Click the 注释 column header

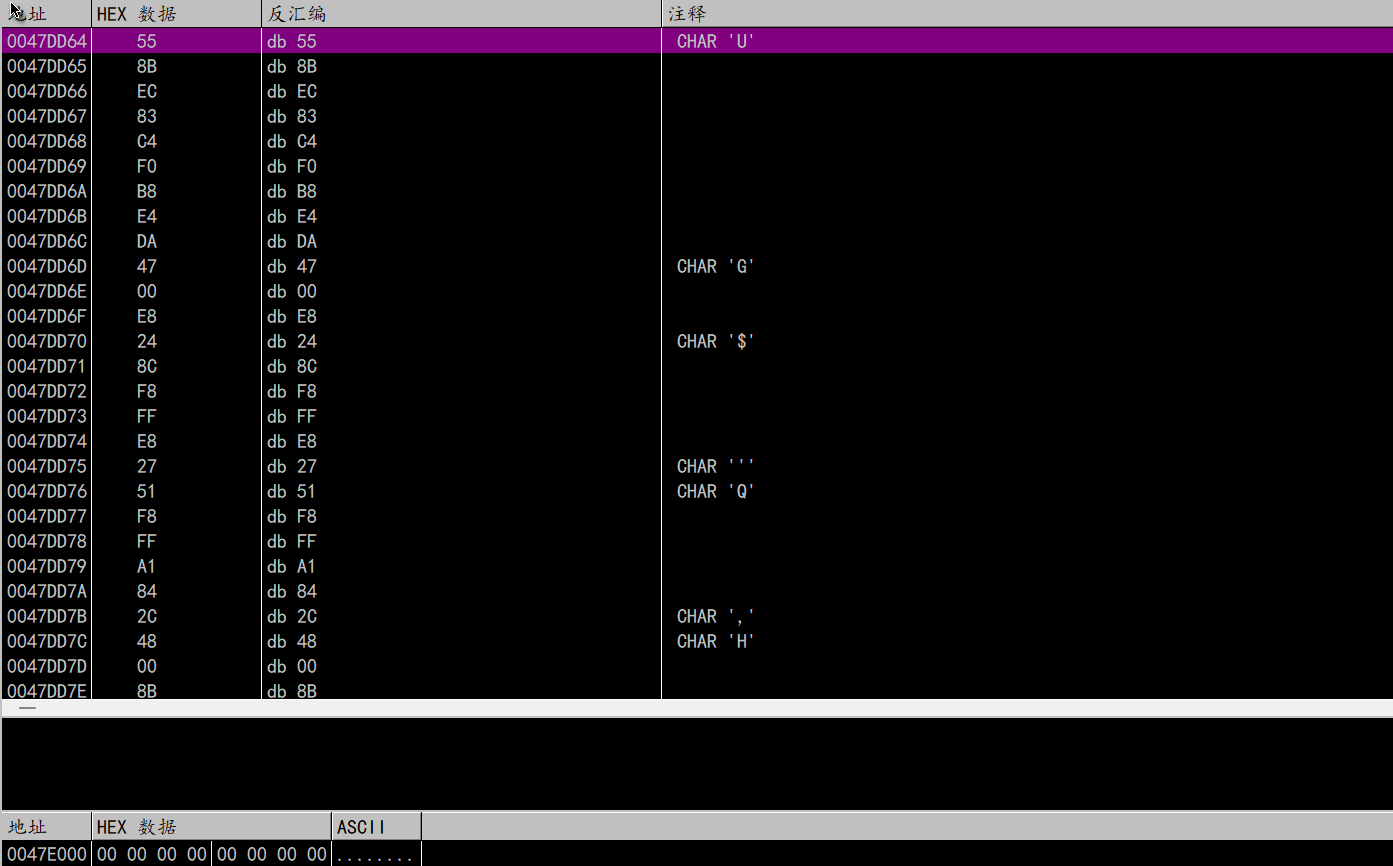1027,14
